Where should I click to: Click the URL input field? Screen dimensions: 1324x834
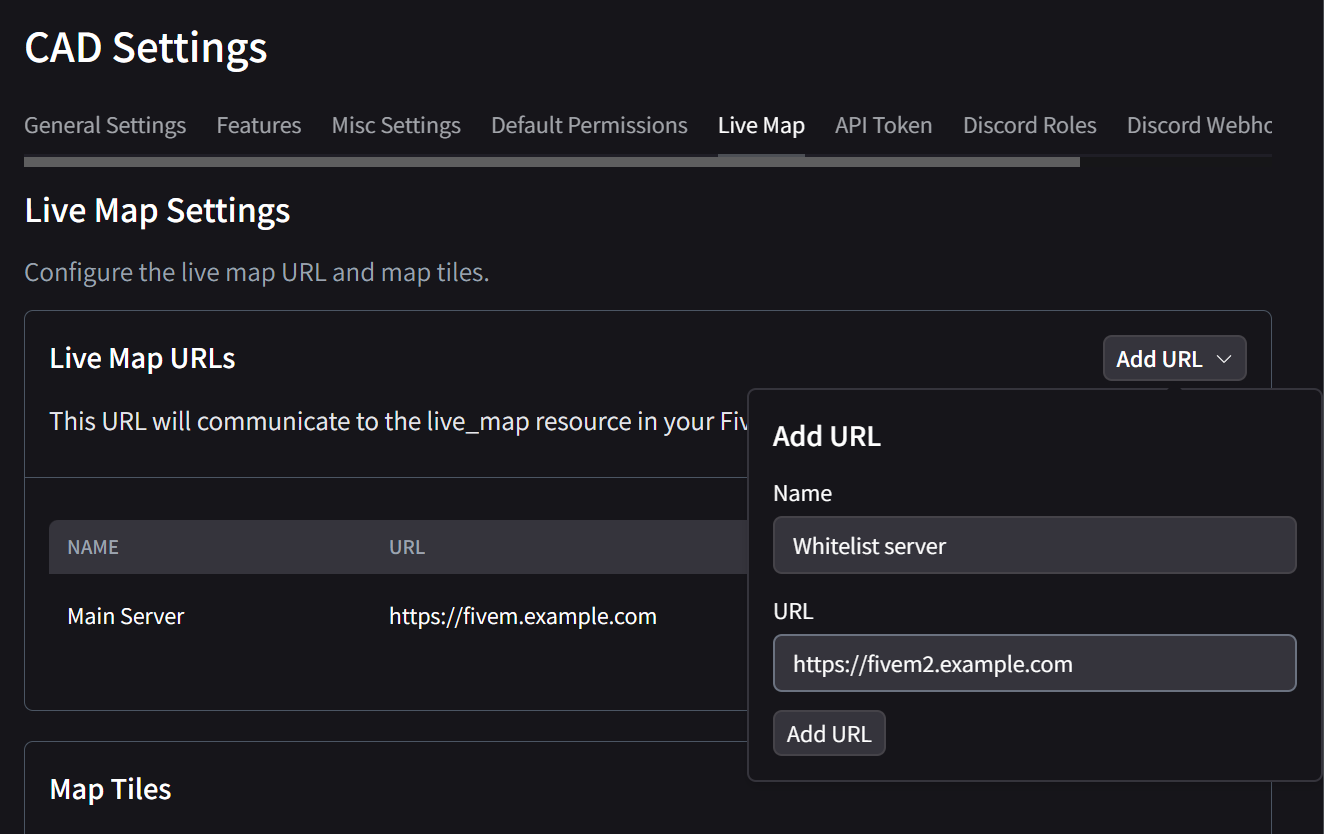1034,663
